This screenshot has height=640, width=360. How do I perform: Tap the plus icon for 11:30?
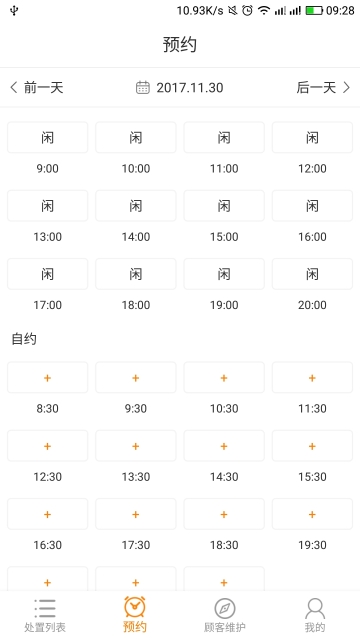coord(312,378)
